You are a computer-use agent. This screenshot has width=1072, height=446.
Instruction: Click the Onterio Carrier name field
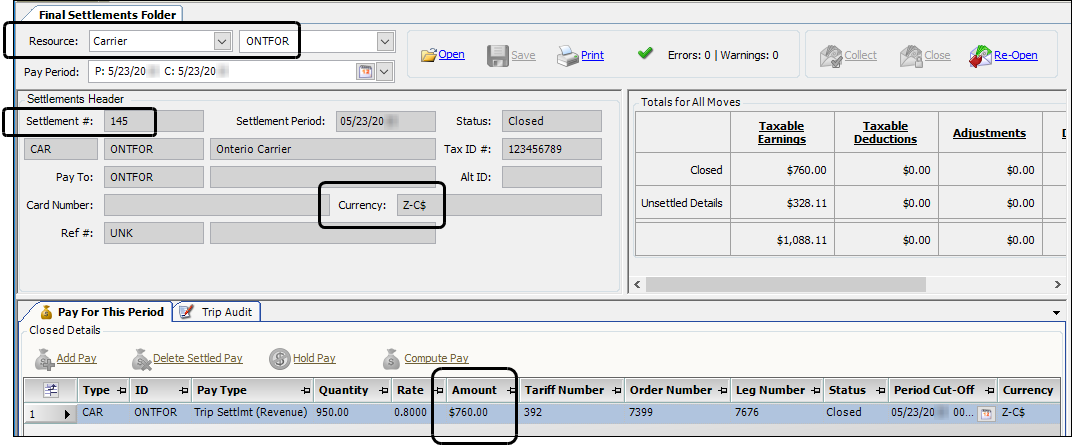pos(323,149)
